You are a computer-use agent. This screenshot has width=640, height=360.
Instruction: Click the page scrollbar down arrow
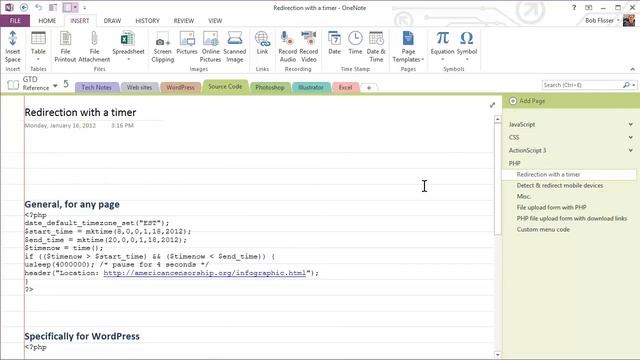[497, 355]
